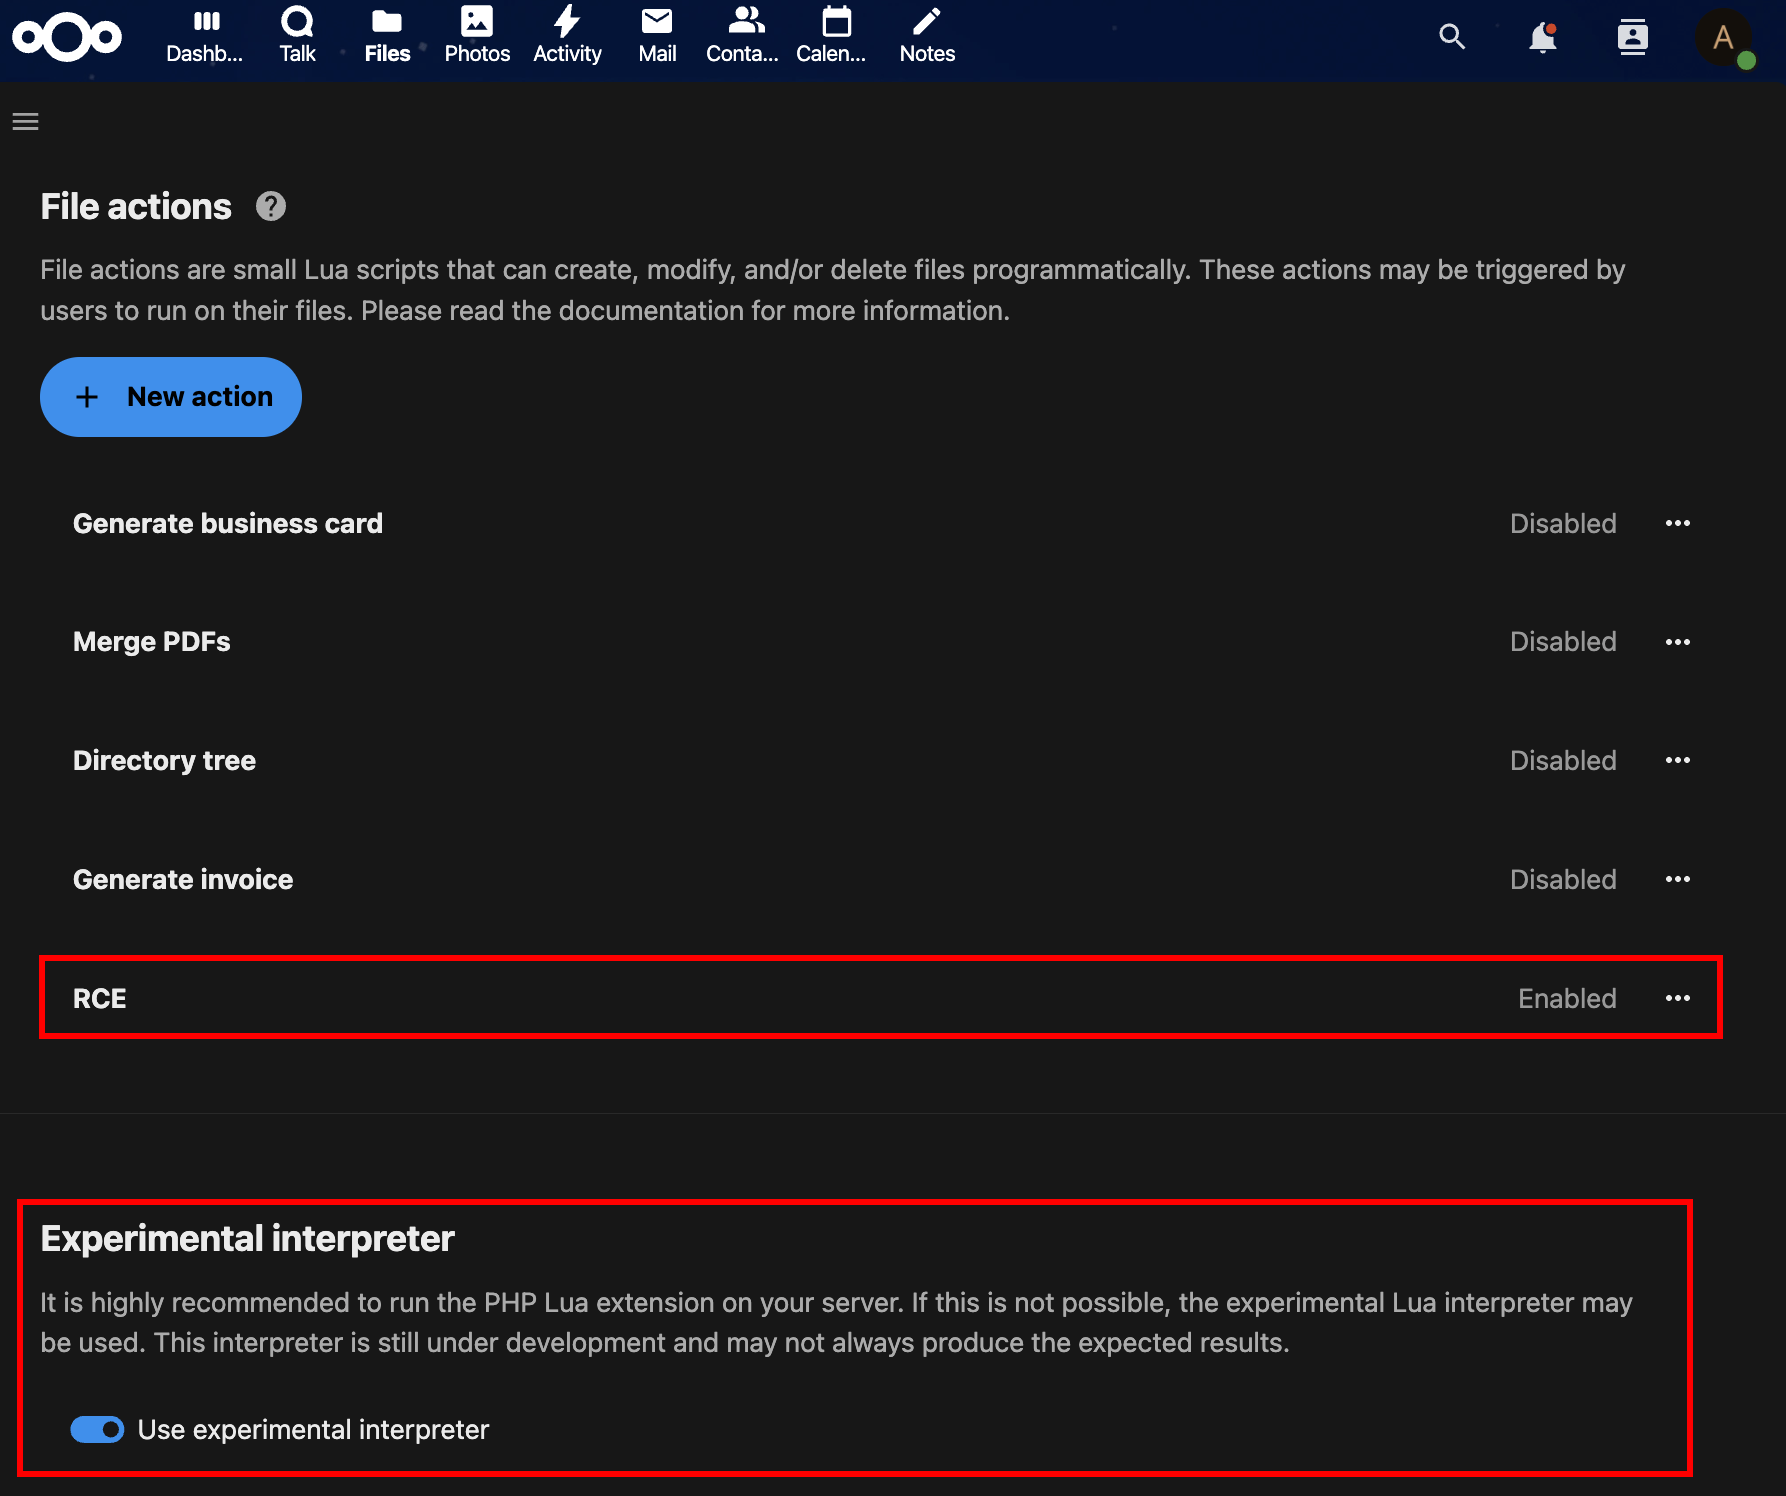This screenshot has width=1786, height=1496.
Task: Toggle the hamburger navigation menu
Action: pyautogui.click(x=26, y=122)
